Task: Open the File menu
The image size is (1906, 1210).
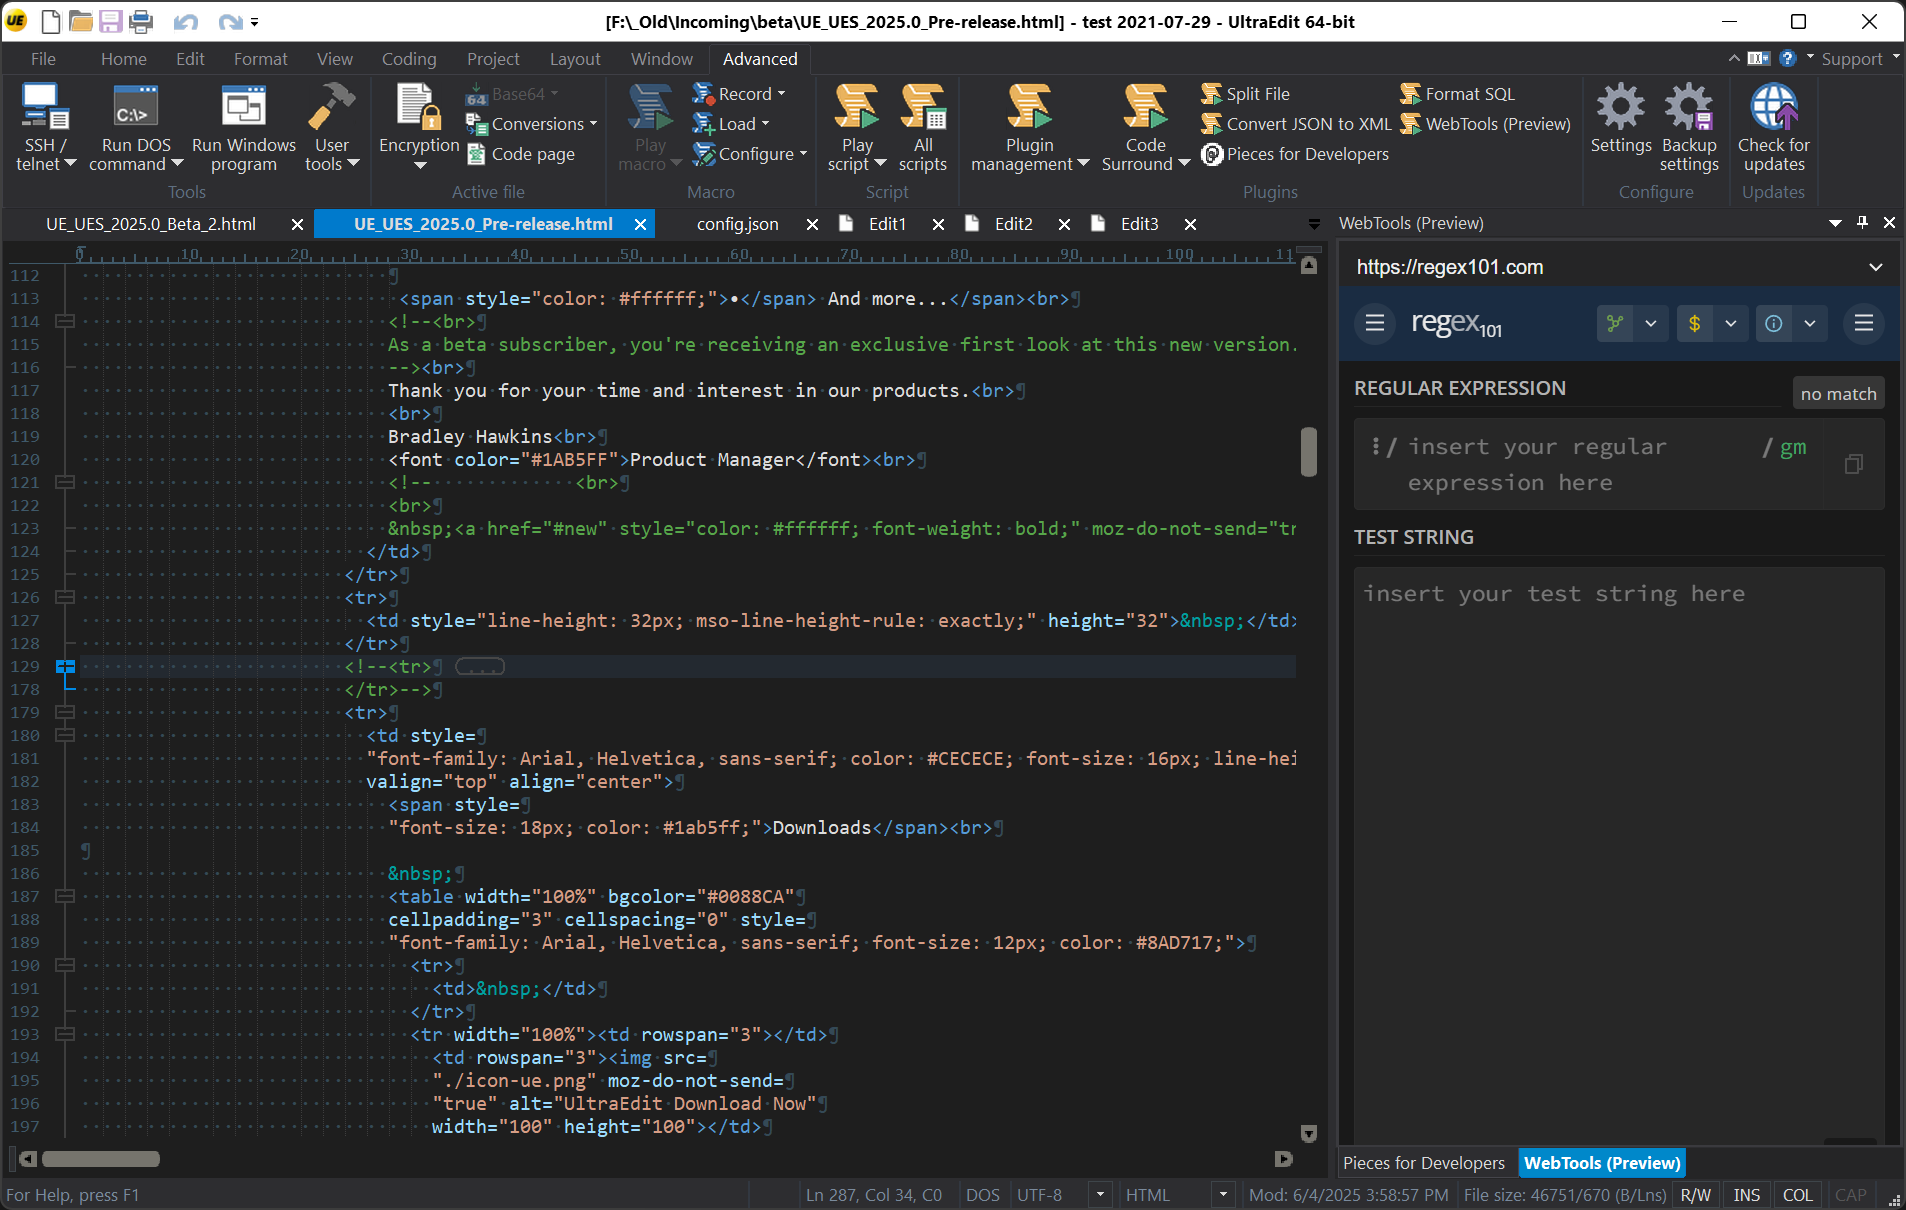Action: click(x=43, y=59)
